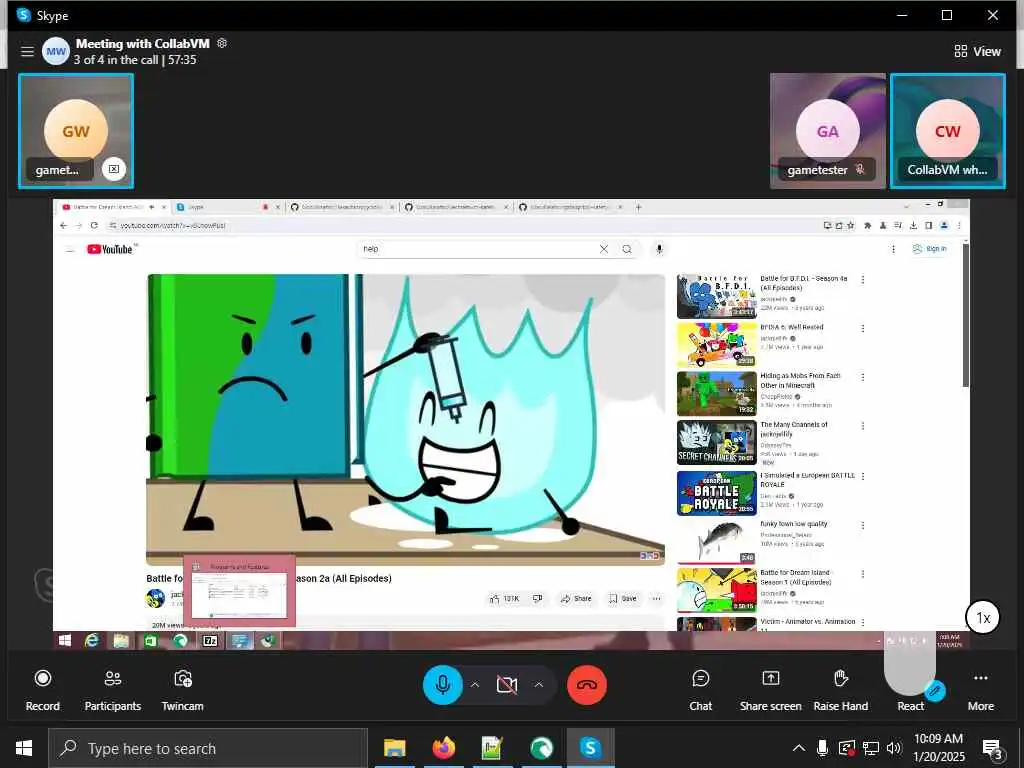
Task: Mute the microphone
Action: [x=443, y=684]
